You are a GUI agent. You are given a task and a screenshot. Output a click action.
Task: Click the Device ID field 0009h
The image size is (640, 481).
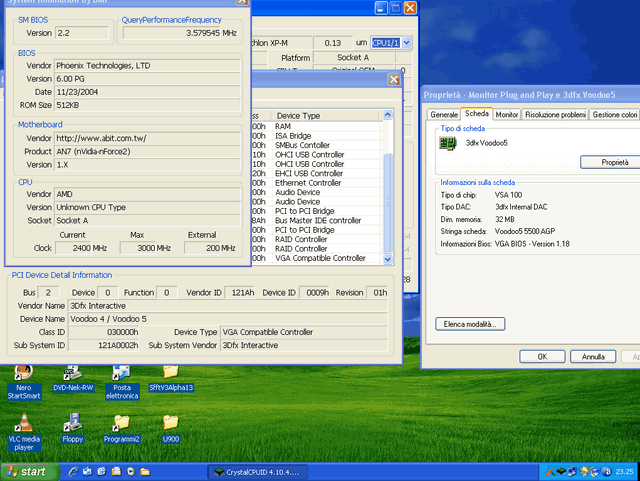[x=314, y=292]
